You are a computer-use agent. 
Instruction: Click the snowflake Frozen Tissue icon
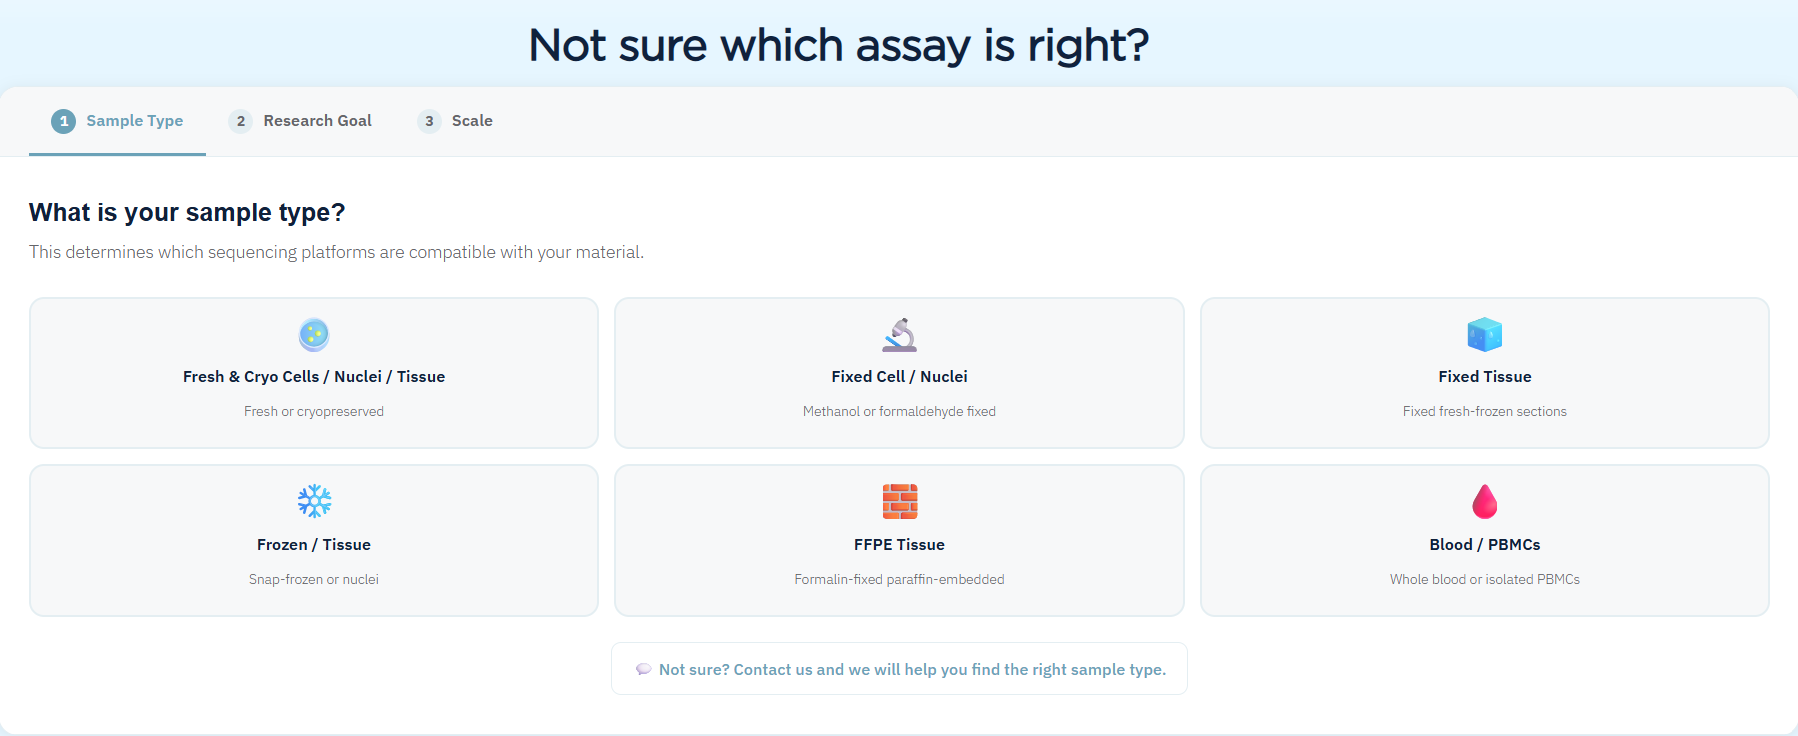(314, 501)
